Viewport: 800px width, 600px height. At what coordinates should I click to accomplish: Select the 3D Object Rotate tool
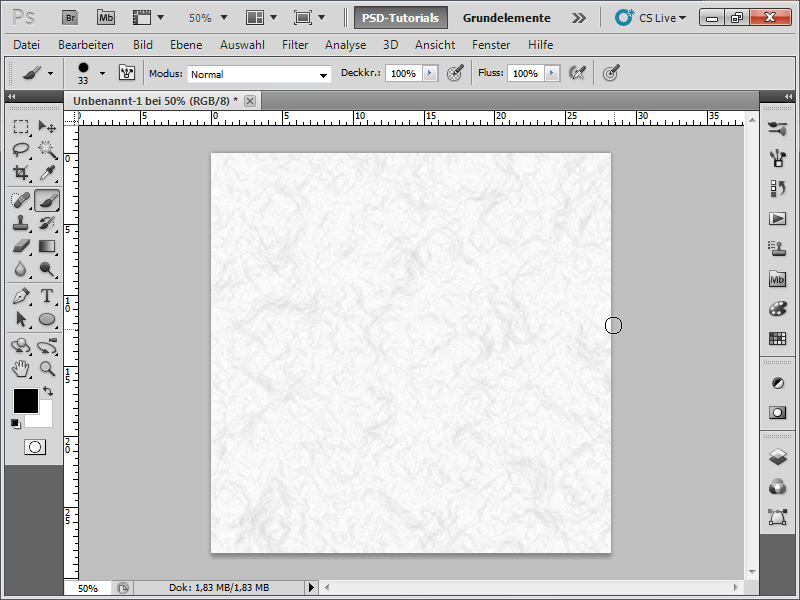click(x=21, y=346)
